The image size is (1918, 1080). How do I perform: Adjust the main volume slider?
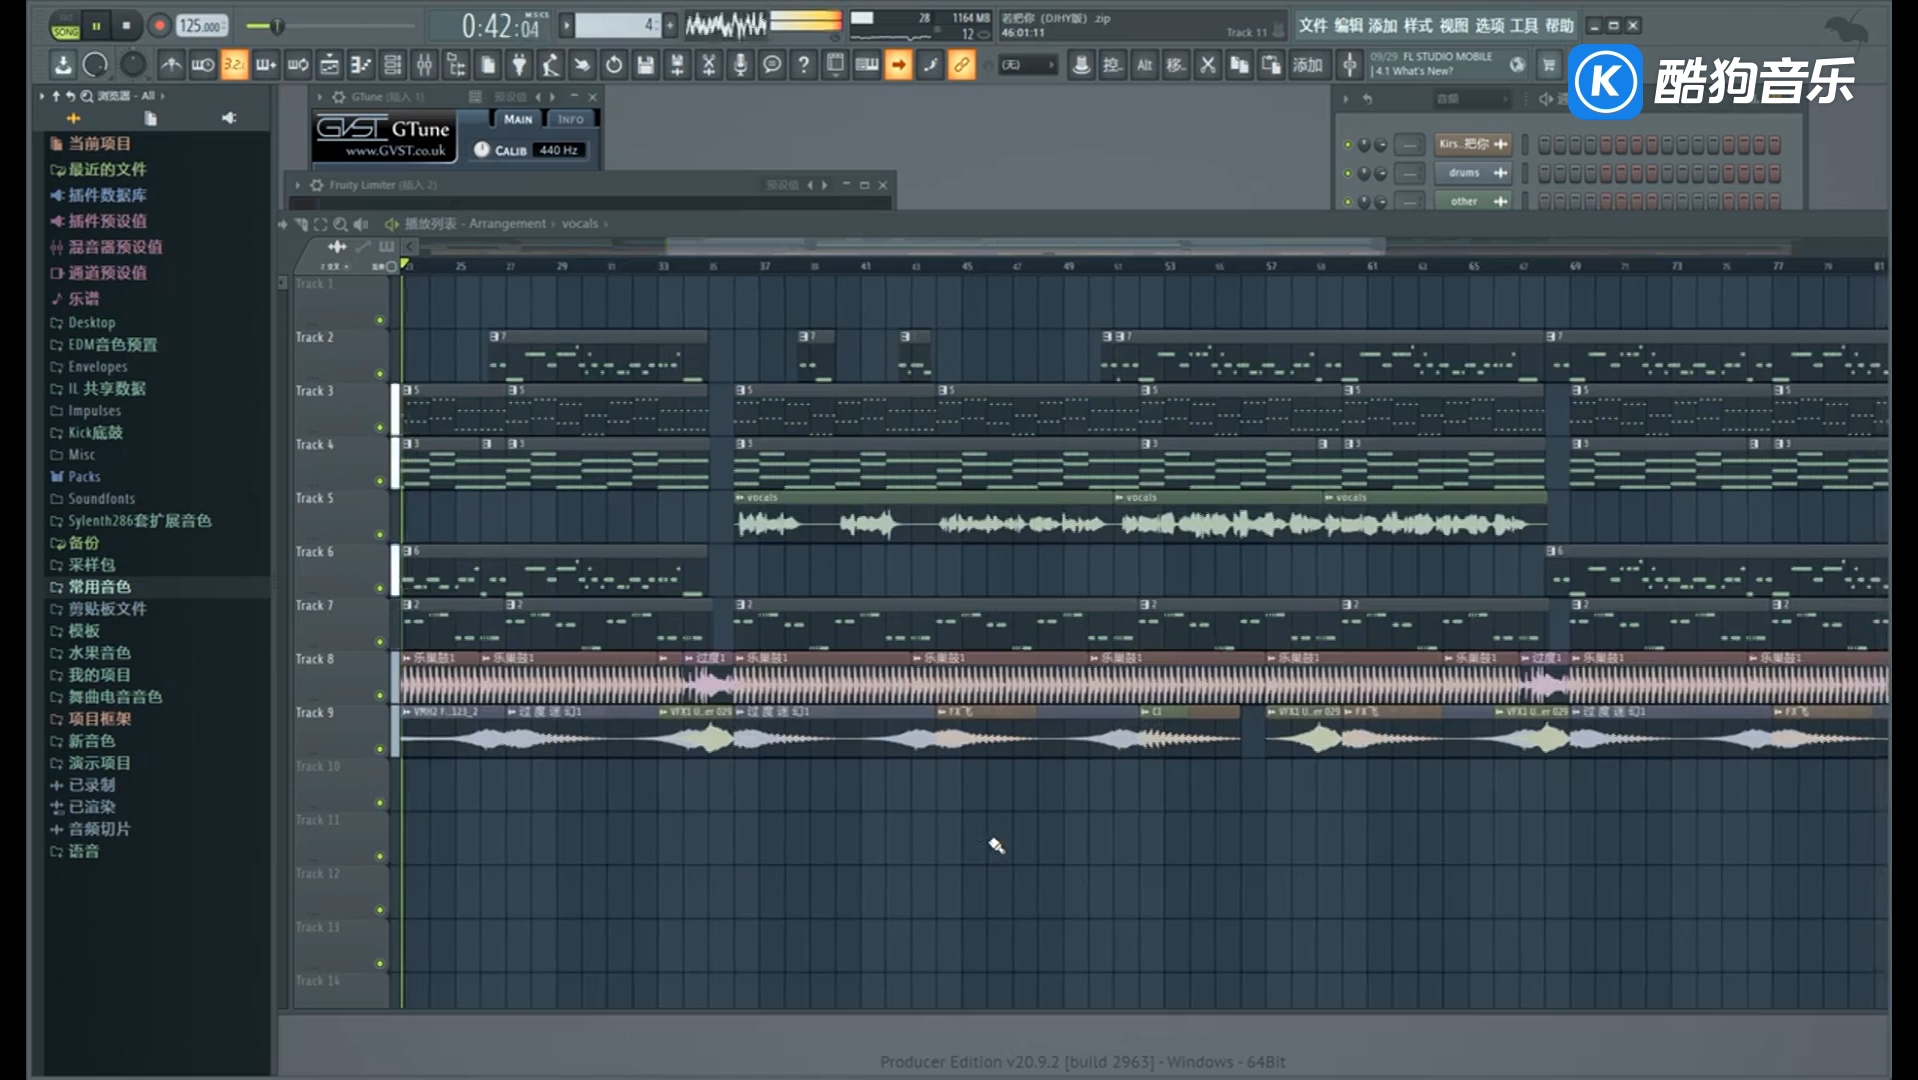[278, 26]
